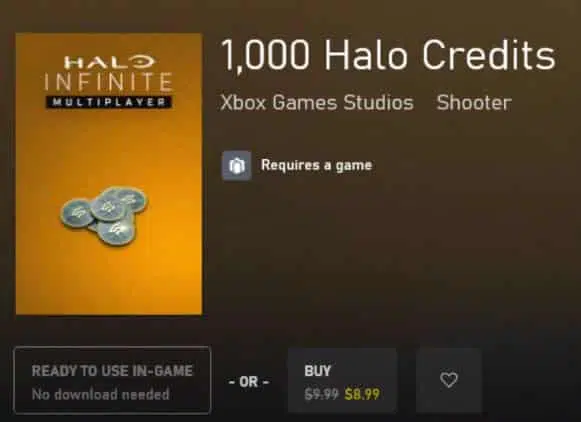
Task: Click the Multiplayer badge on cover art
Action: click(x=108, y=102)
